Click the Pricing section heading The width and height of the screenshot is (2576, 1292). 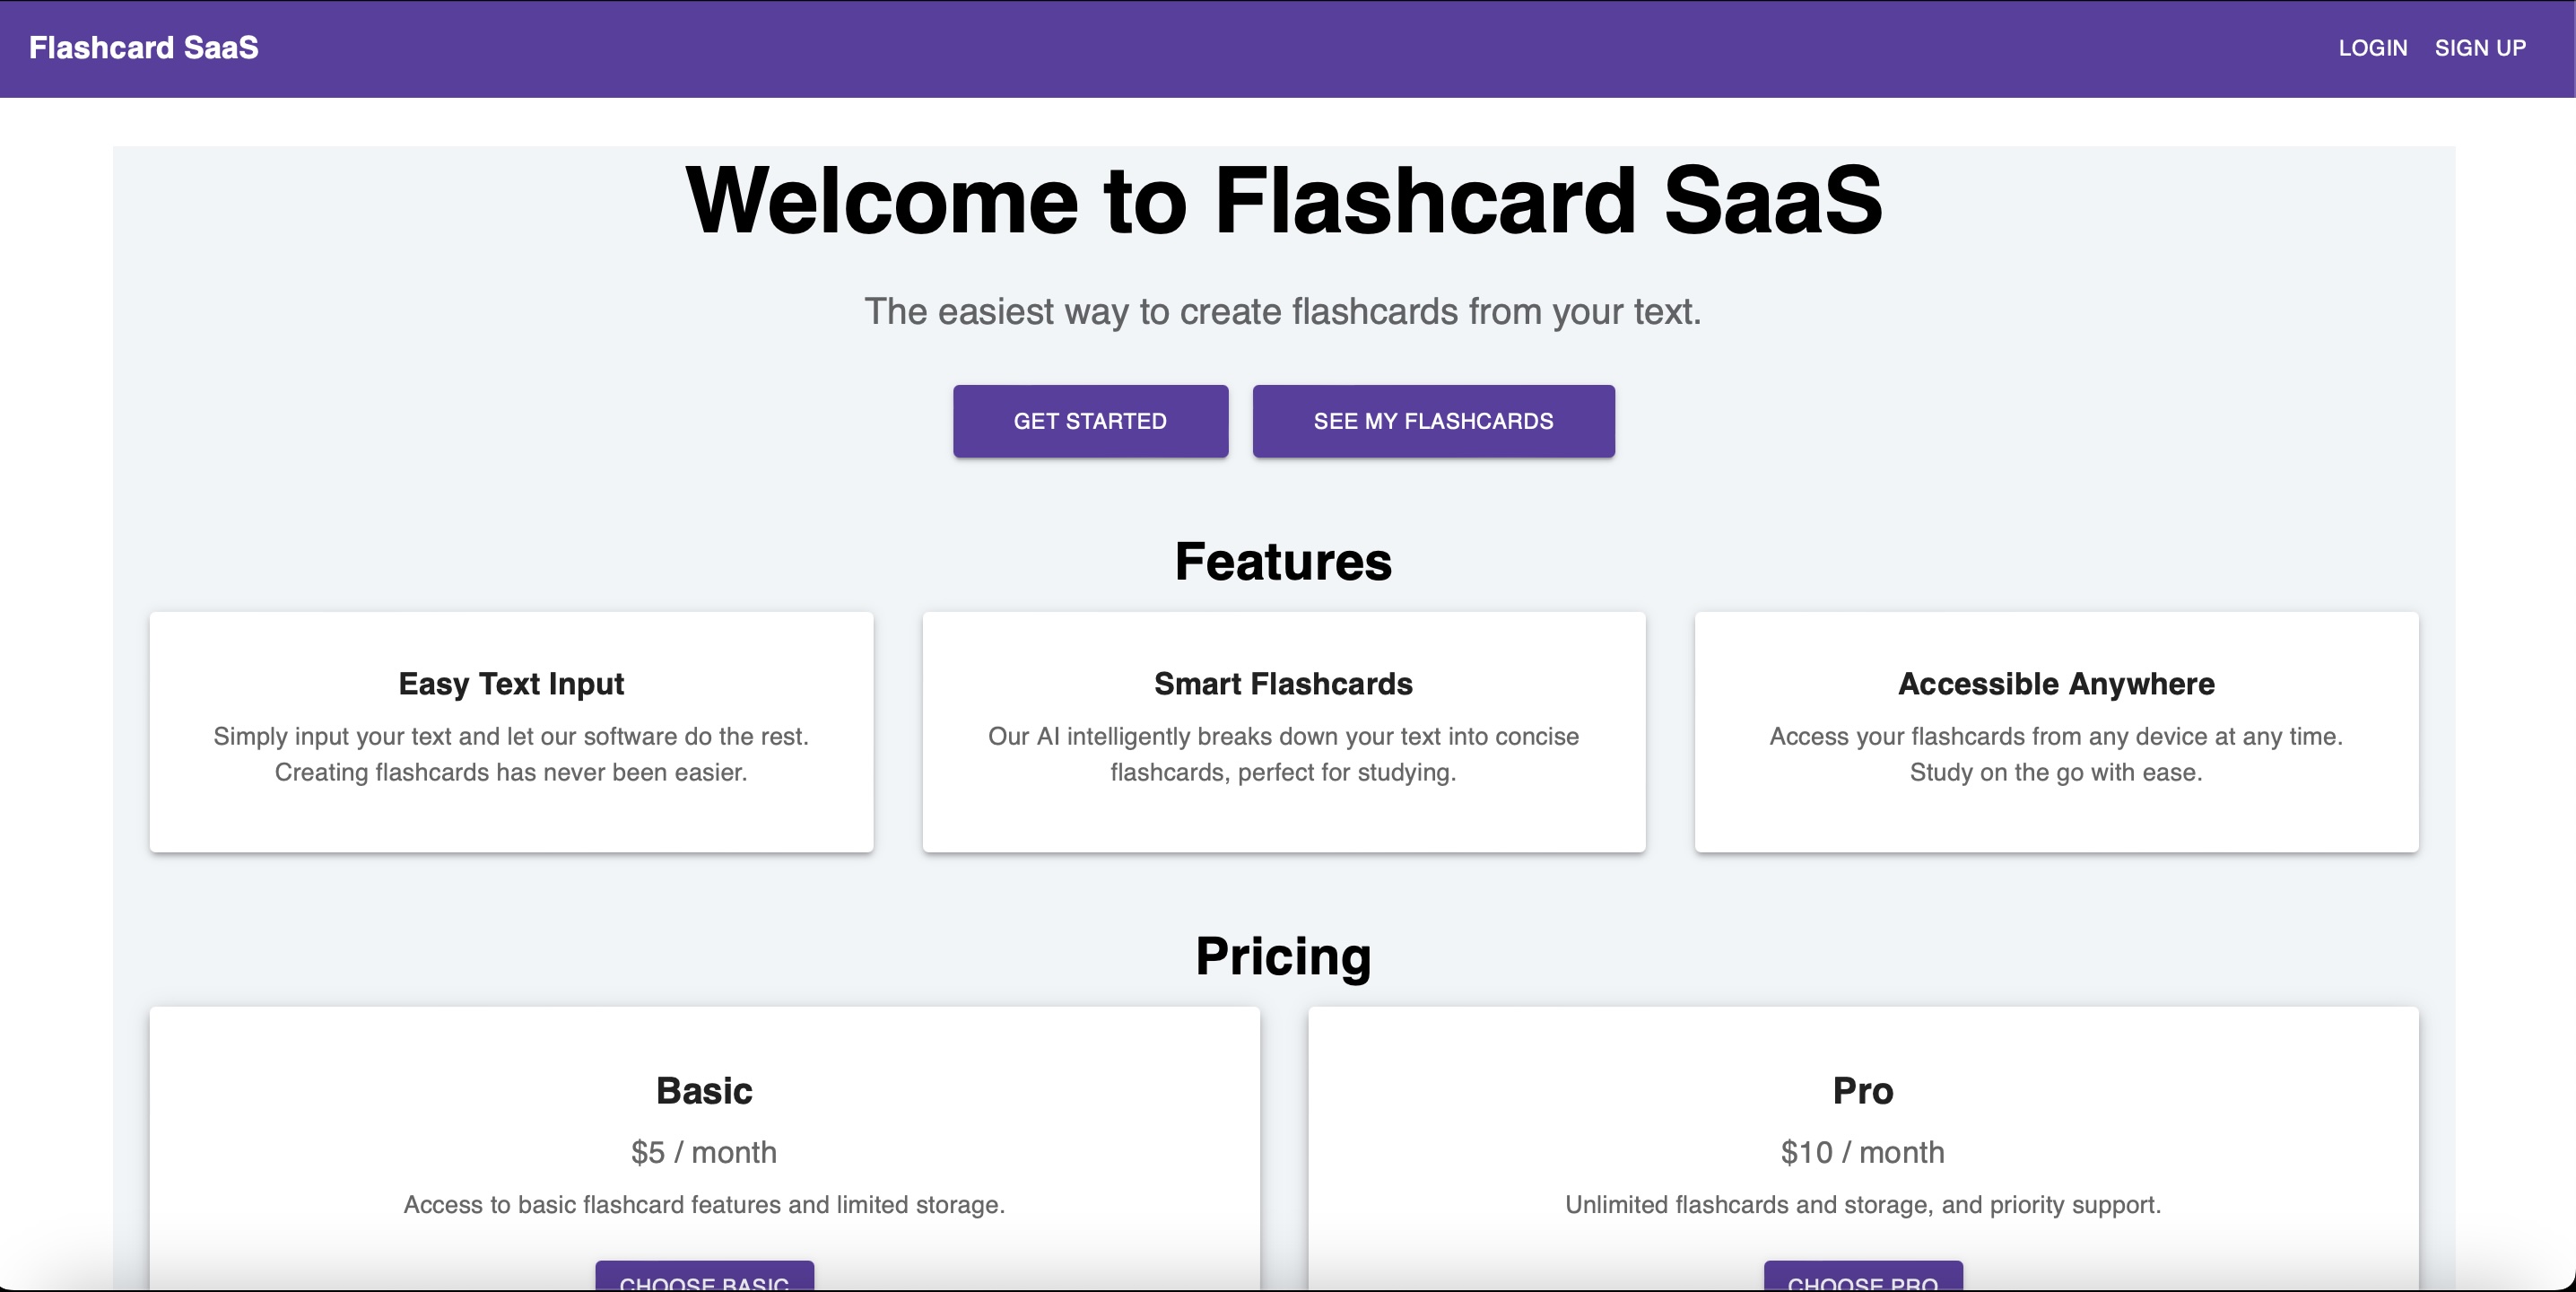coord(1283,956)
